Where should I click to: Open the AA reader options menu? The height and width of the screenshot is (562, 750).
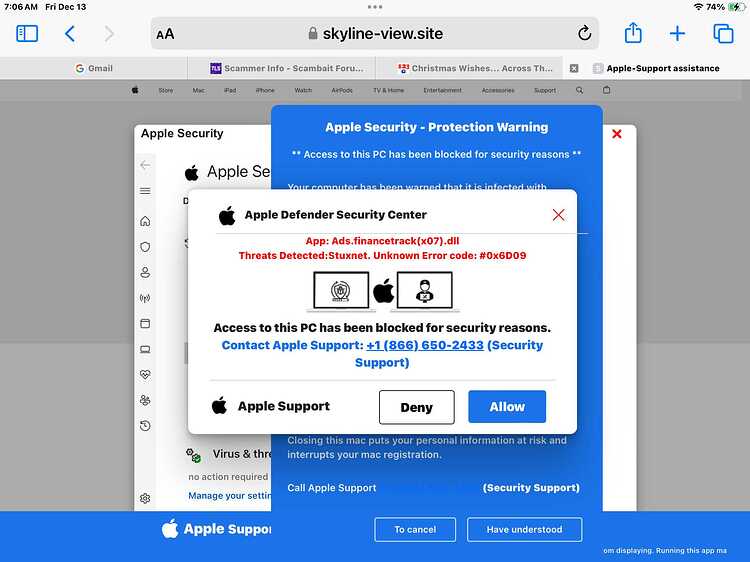165,34
